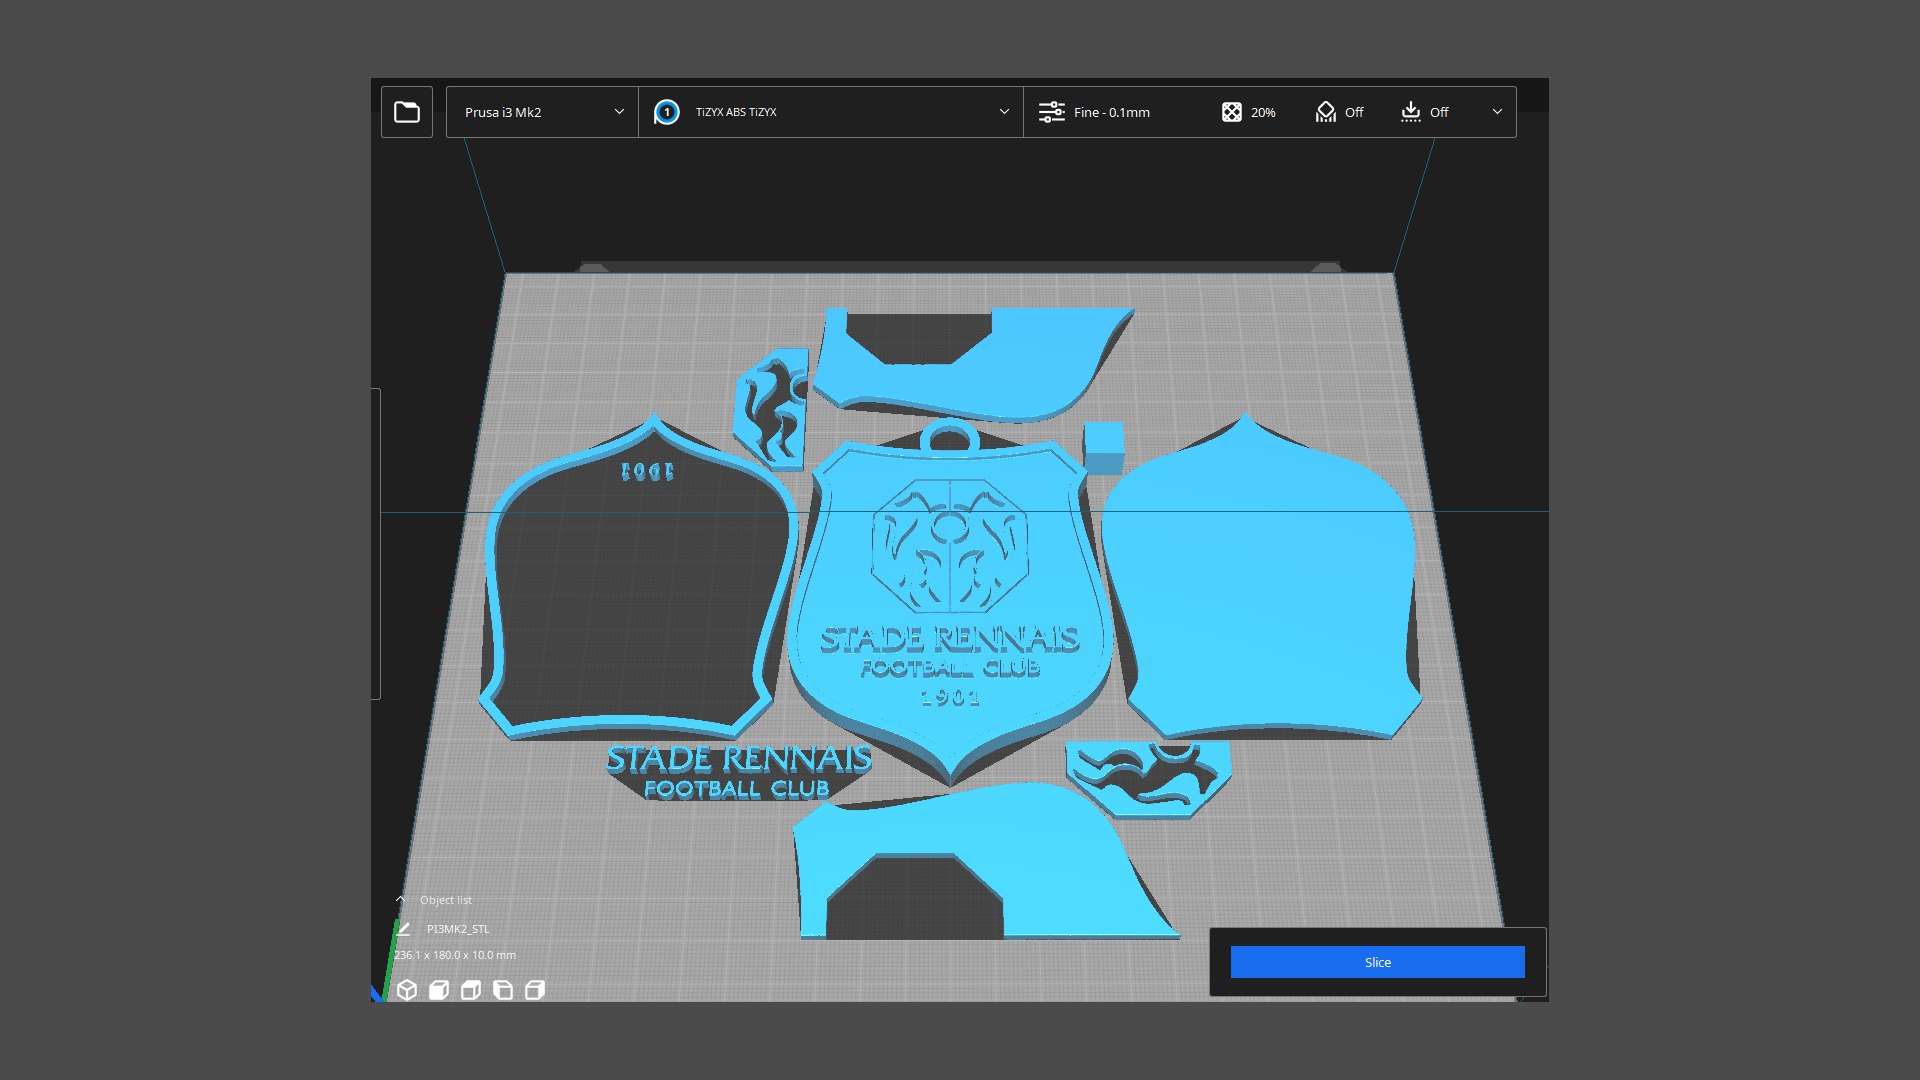Click the print profile sliders icon
Image resolution: width=1920 pixels, height=1080 pixels.
[x=1051, y=112]
